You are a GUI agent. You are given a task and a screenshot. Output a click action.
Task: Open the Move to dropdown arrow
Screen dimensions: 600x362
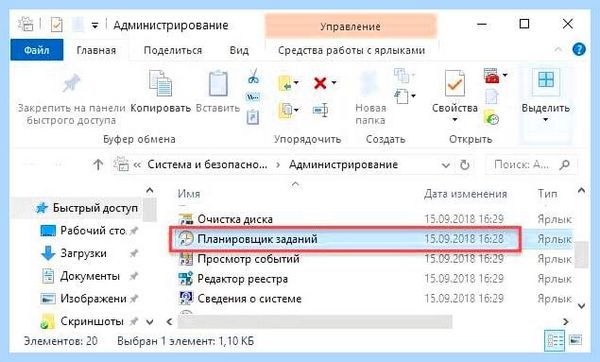[x=296, y=83]
